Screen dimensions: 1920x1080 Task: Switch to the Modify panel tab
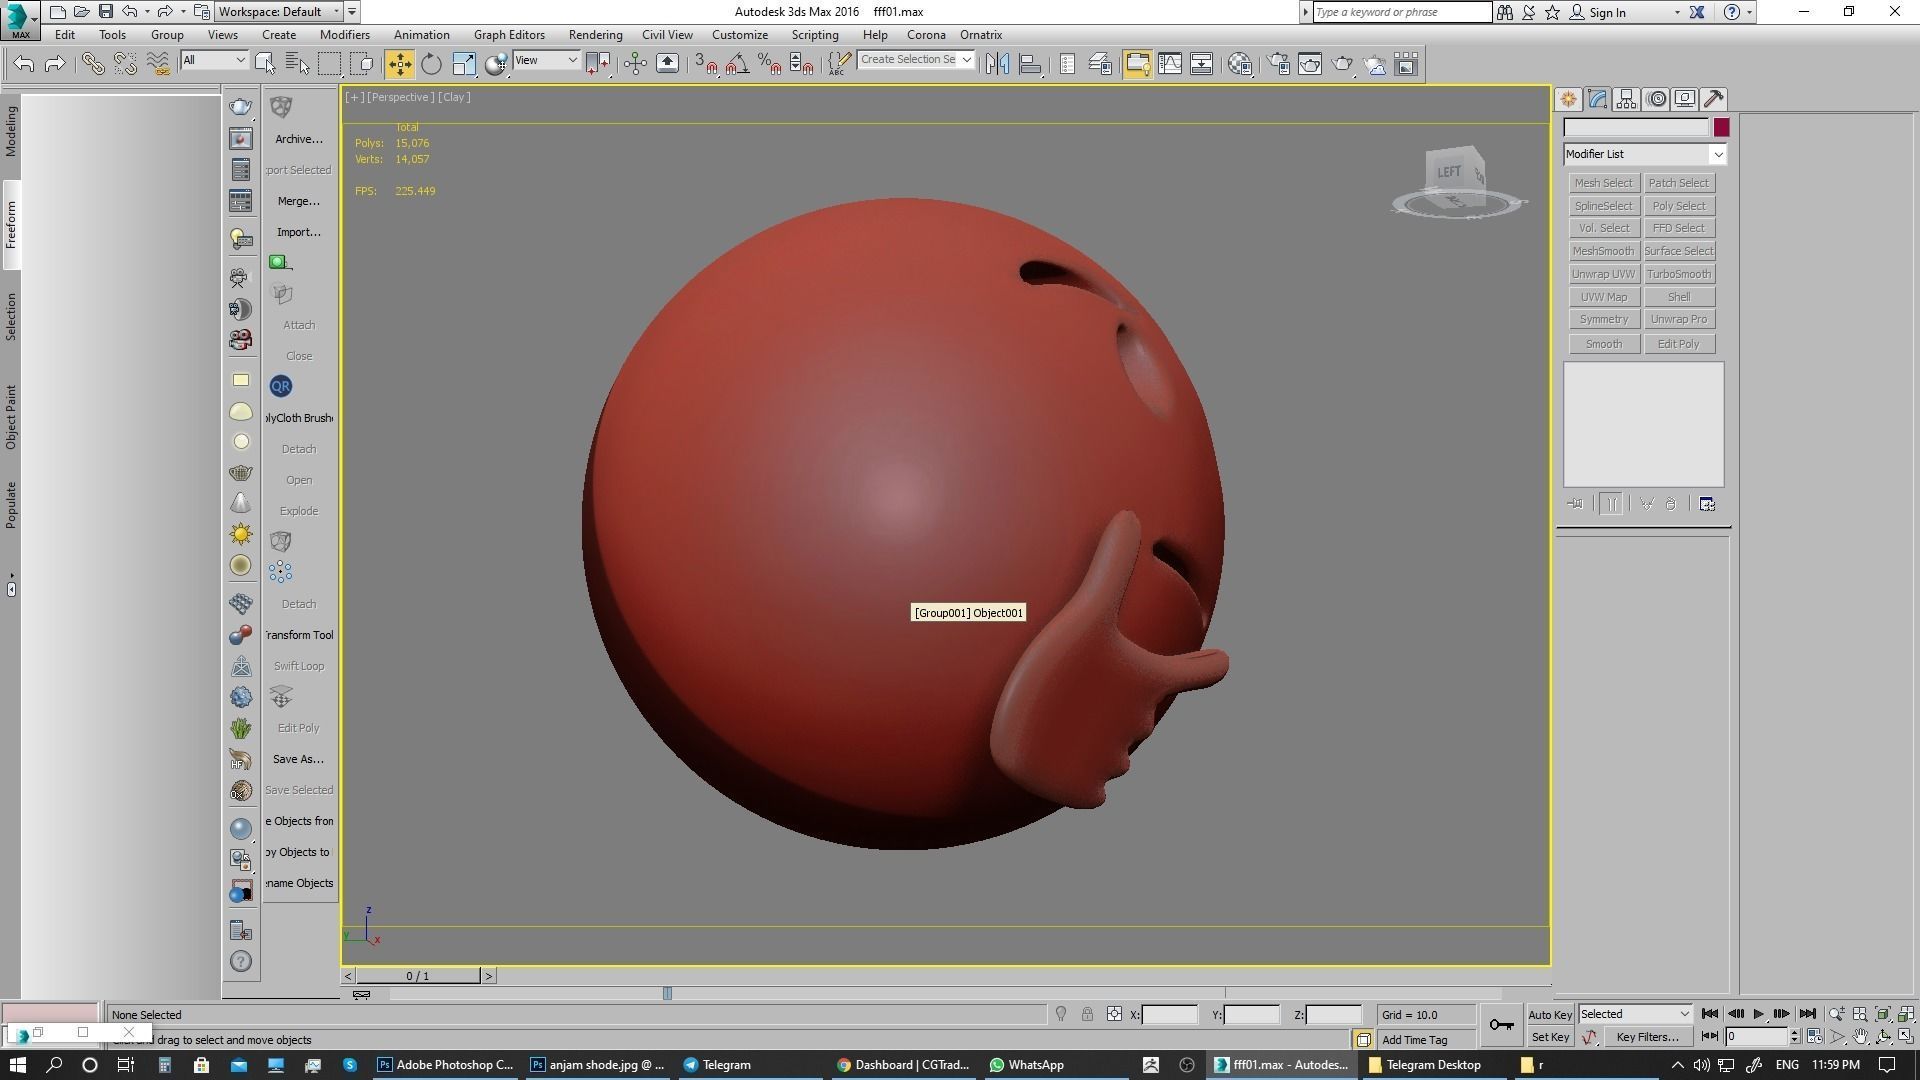(x=1597, y=99)
